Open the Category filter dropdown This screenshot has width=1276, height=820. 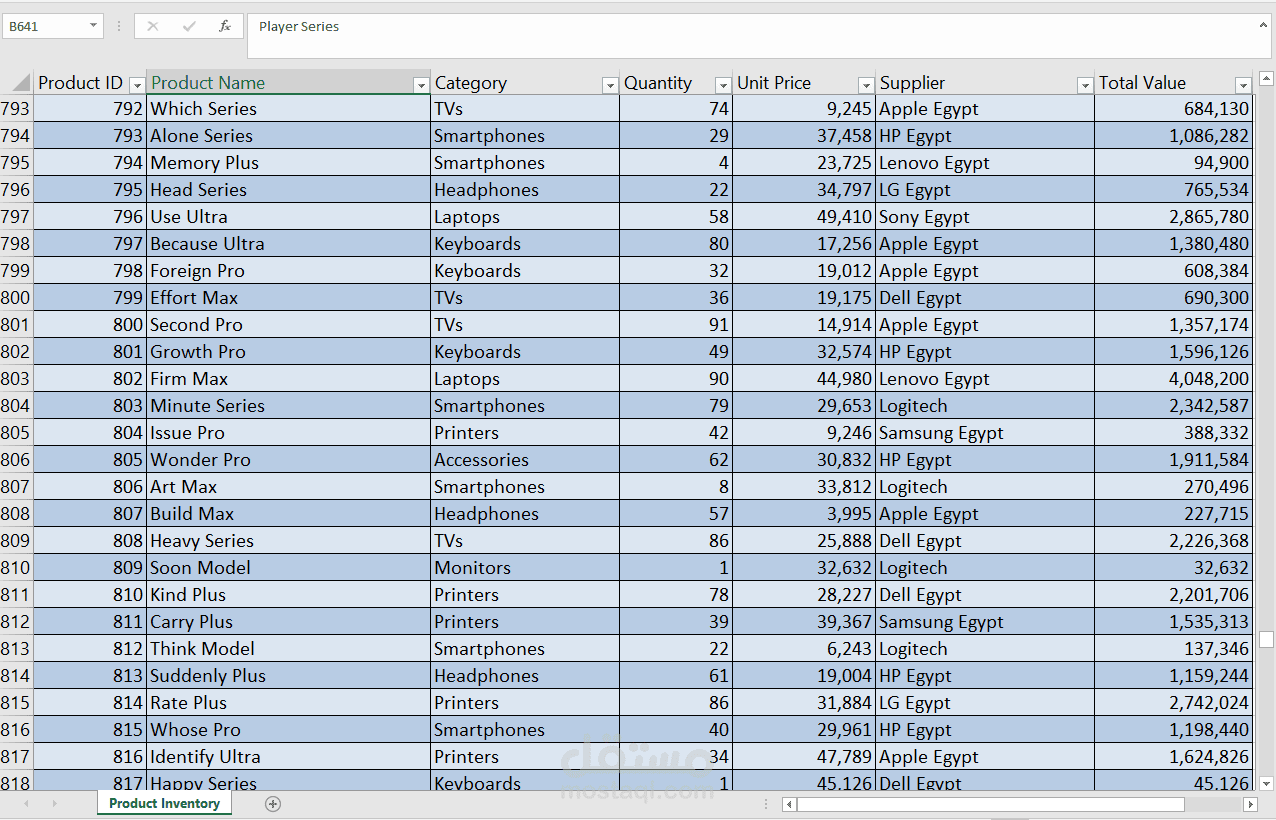coord(610,85)
